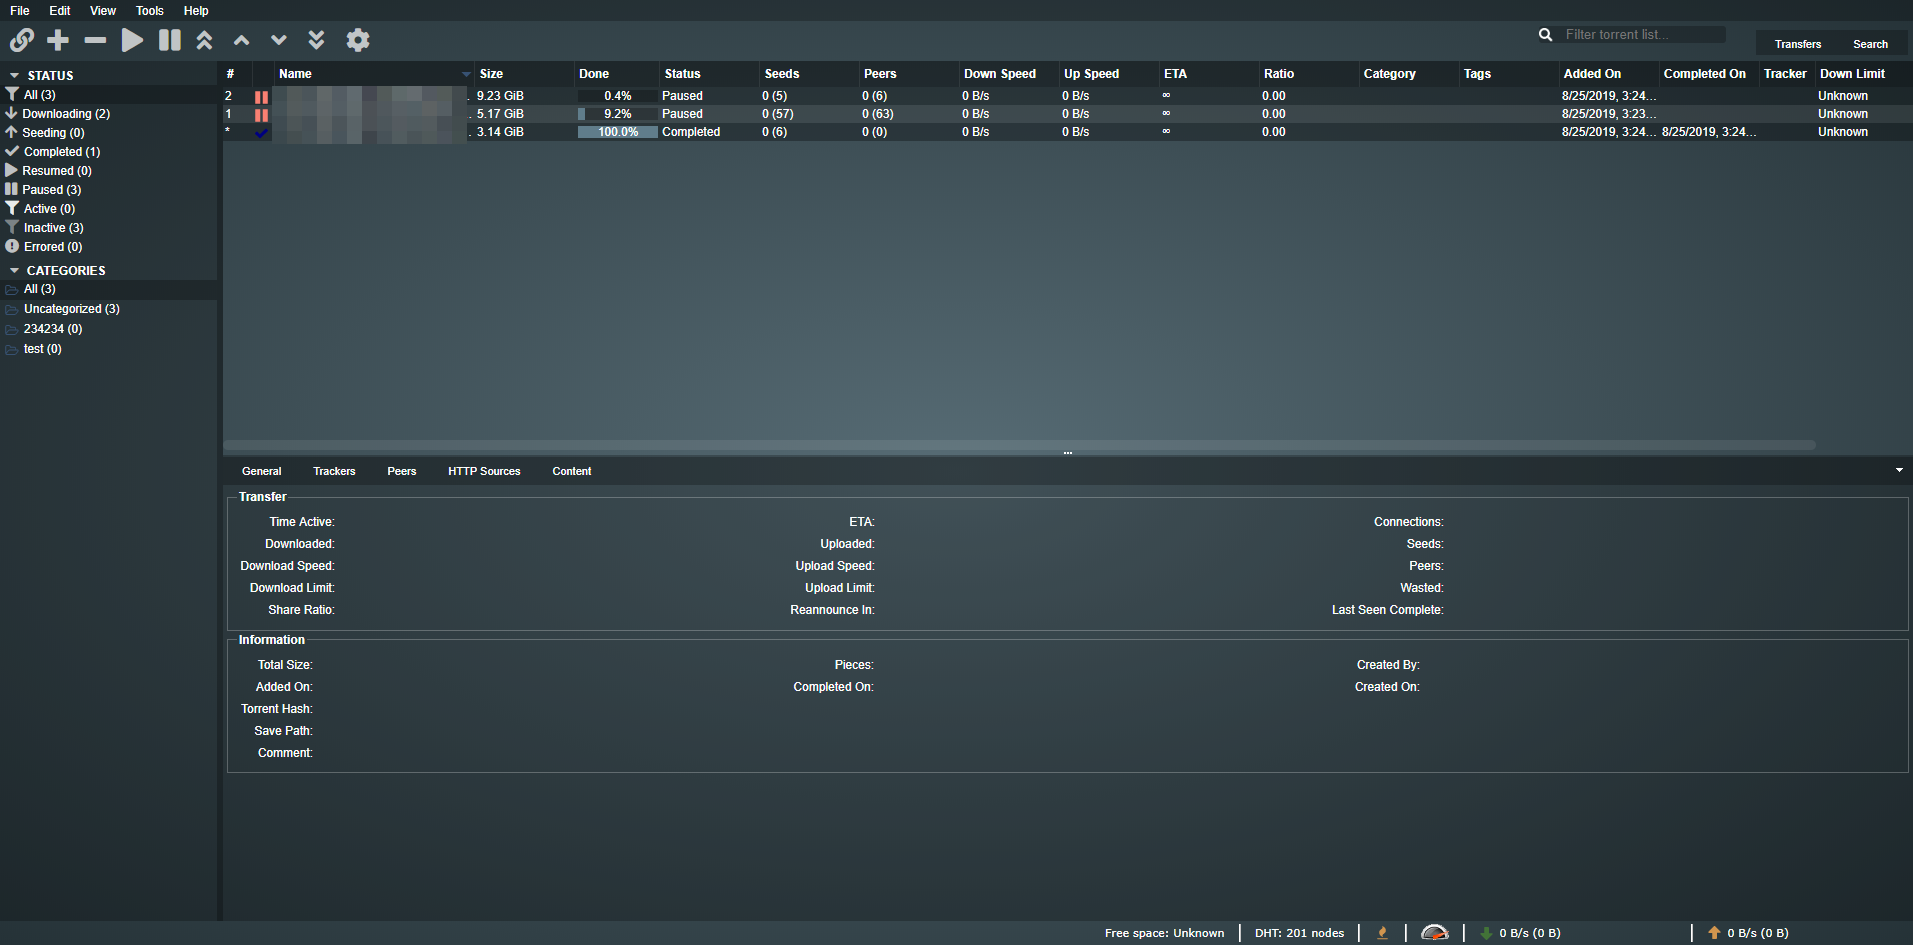Viewport: 1913px width, 945px height.
Task: Click the Transfers button
Action: pos(1797,44)
